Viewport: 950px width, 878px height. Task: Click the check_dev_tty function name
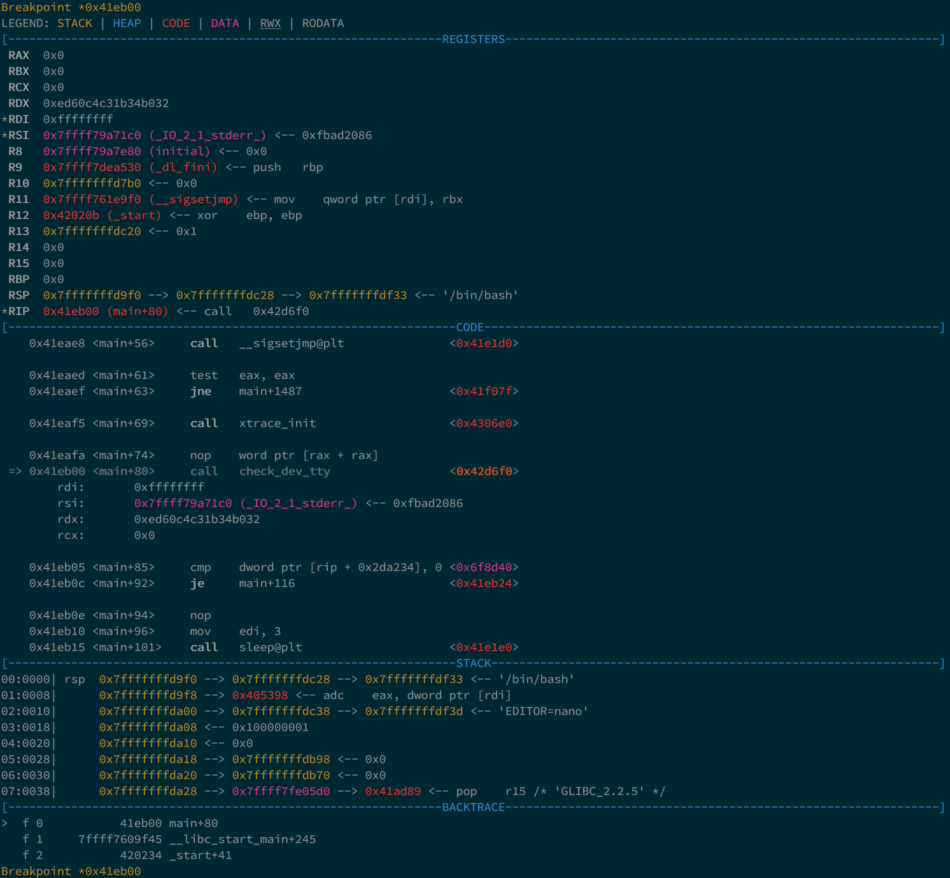[x=284, y=471]
